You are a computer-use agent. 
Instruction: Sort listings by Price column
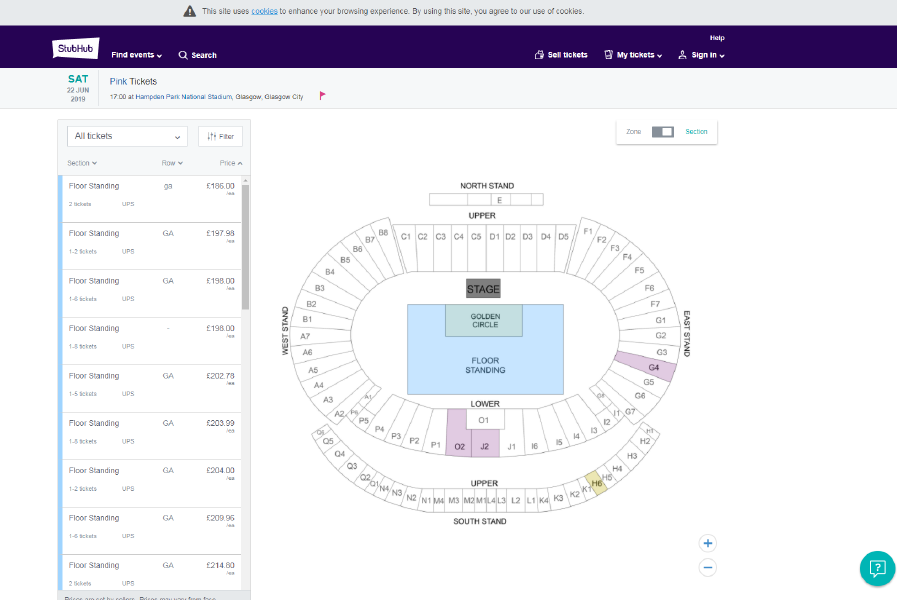pos(232,162)
